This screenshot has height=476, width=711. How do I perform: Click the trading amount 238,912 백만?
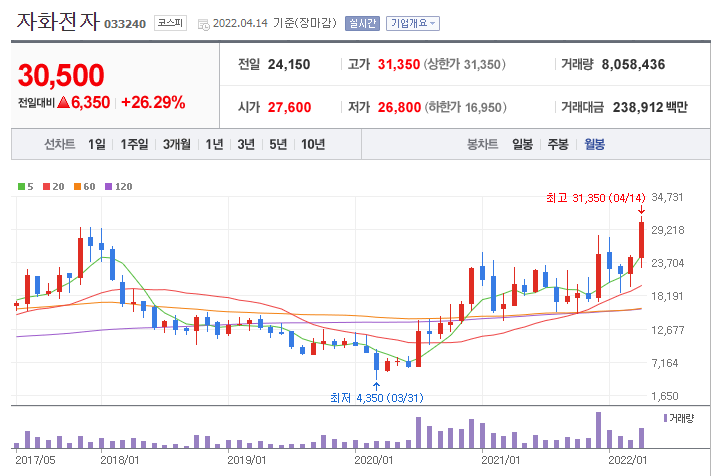click(650, 107)
